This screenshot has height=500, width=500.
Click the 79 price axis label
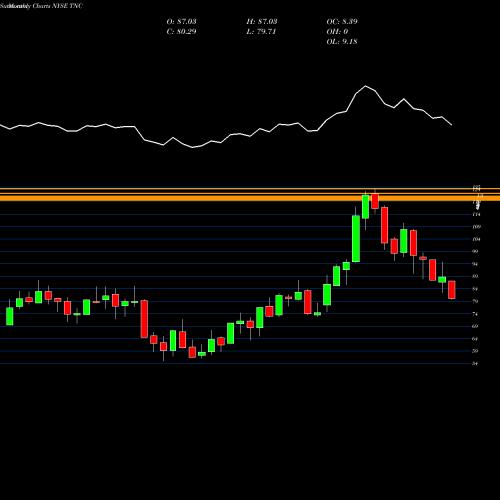tap(475, 301)
